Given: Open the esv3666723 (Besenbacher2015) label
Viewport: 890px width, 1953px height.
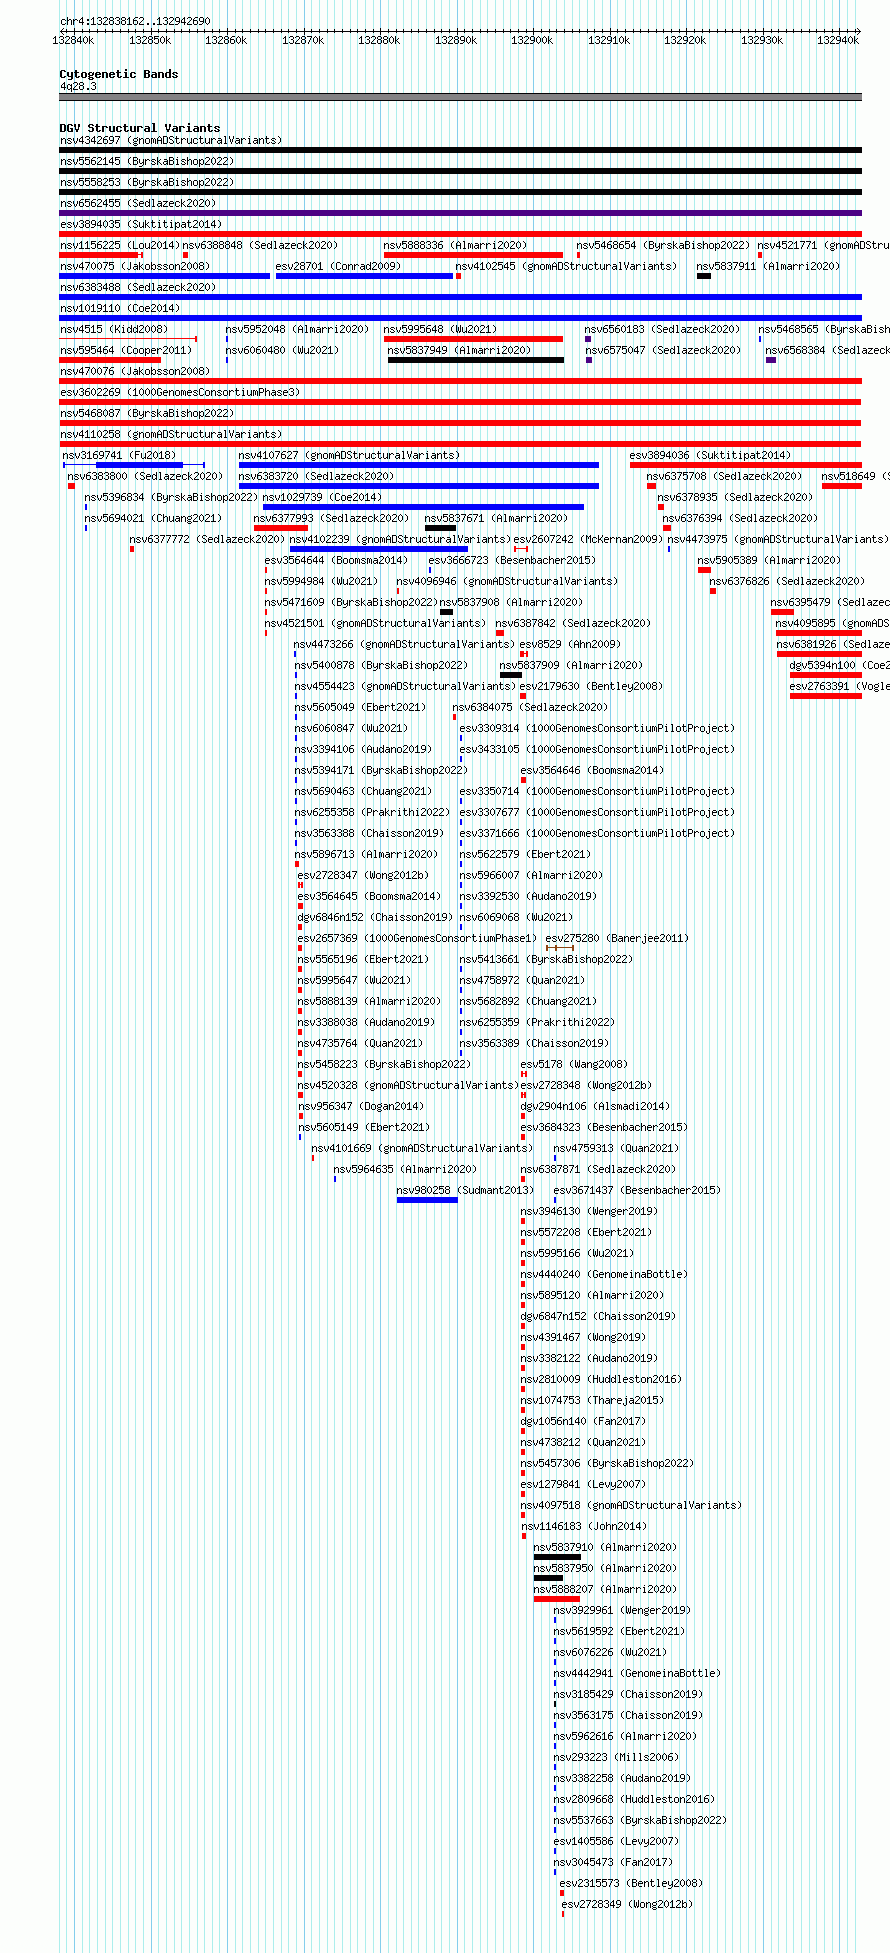Looking at the screenshot, I should coord(512,560).
